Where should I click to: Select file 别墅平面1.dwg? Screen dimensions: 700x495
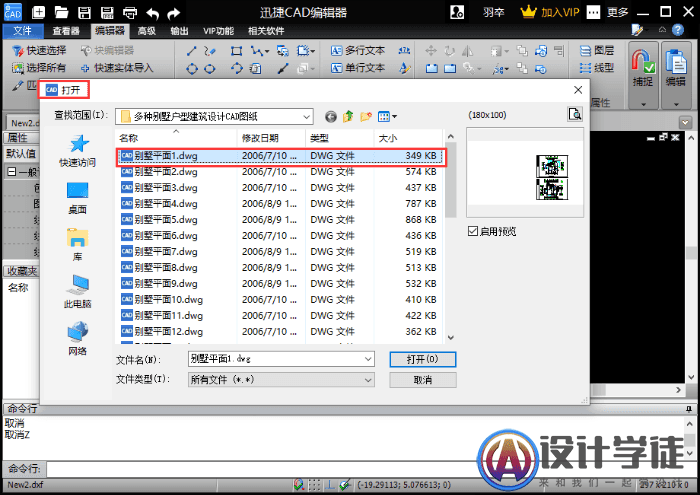pos(281,156)
